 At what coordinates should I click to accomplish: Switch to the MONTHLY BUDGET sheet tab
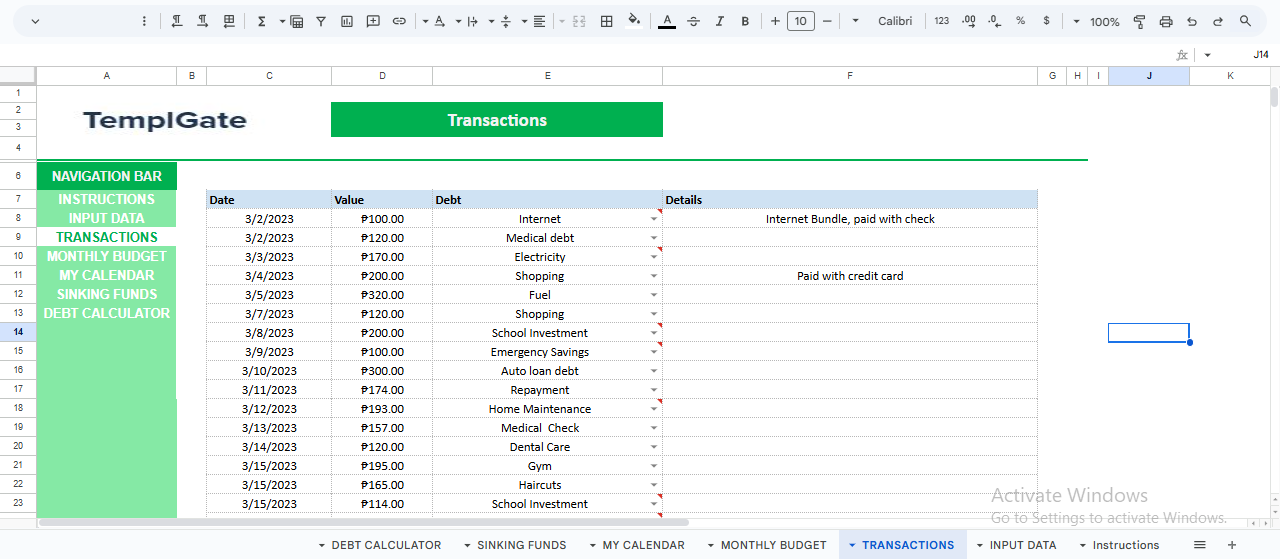(774, 545)
